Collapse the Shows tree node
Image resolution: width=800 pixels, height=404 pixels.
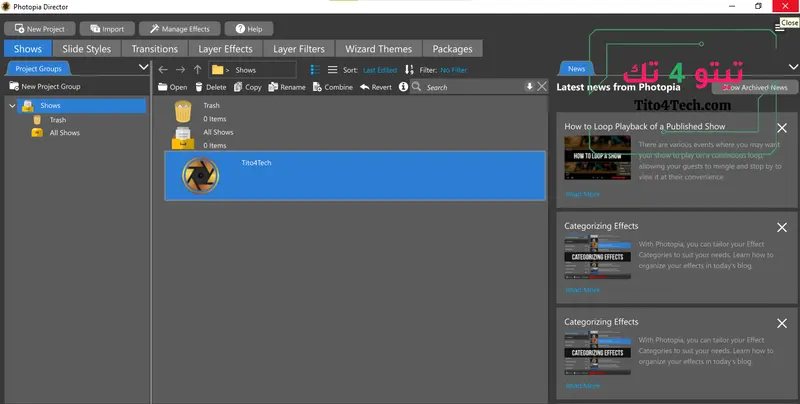[x=12, y=106]
